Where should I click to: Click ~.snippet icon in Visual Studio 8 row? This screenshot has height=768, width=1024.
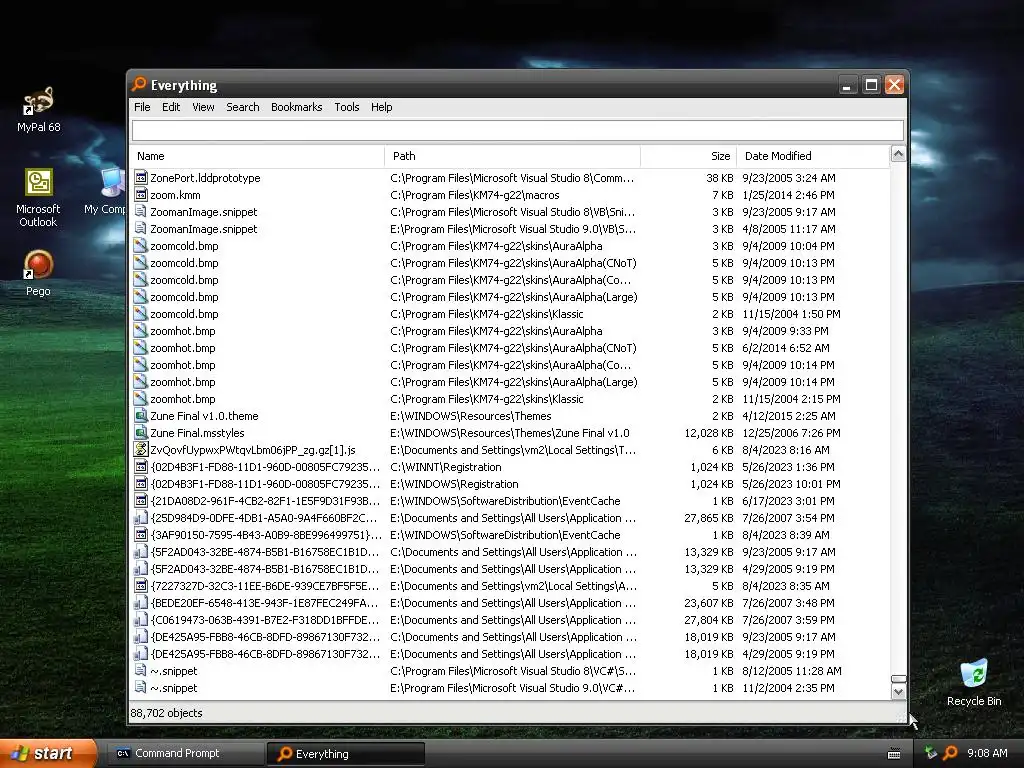tap(140, 670)
